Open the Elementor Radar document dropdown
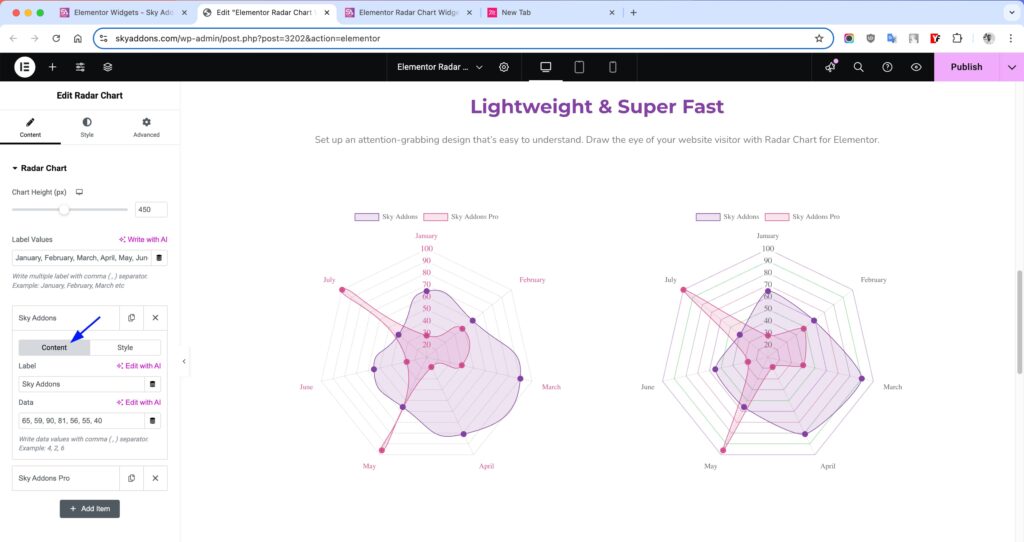Viewport: 1024px width, 542px height. [x=440, y=67]
